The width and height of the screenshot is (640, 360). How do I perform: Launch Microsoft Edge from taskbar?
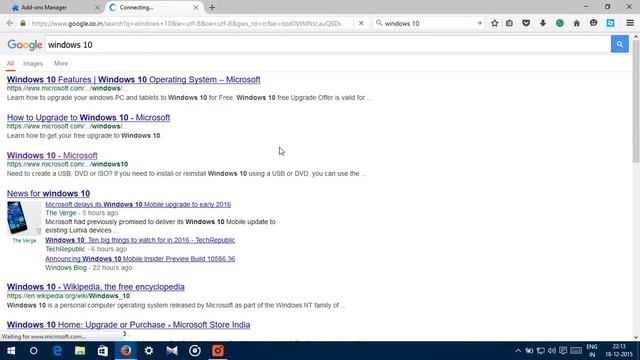[x=57, y=351]
